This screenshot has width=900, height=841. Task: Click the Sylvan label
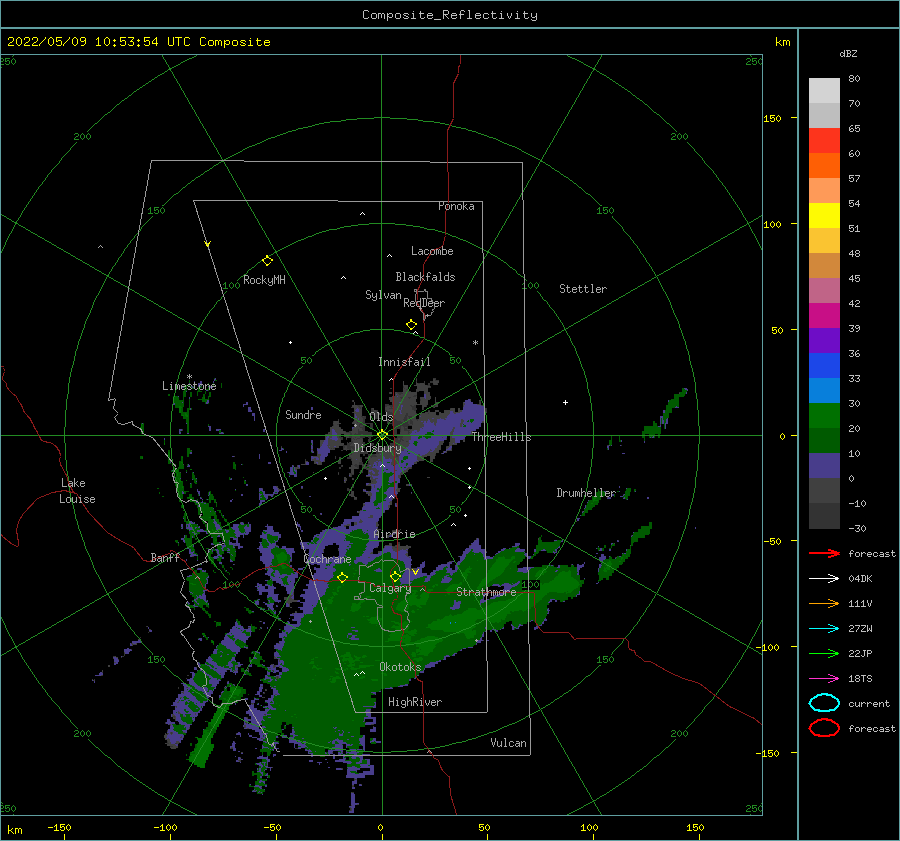point(383,295)
